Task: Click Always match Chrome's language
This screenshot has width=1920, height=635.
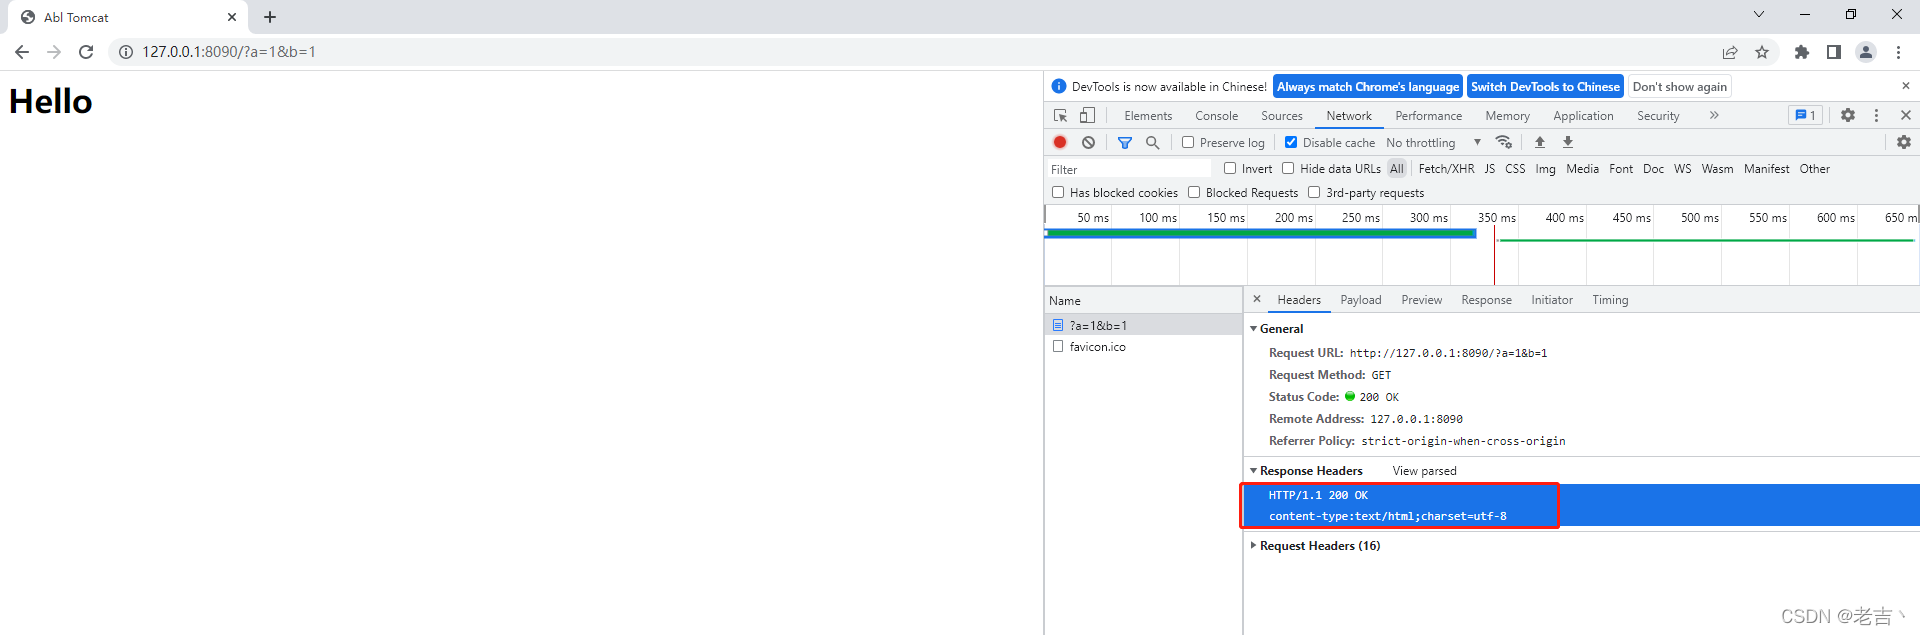Action: tap(1368, 87)
